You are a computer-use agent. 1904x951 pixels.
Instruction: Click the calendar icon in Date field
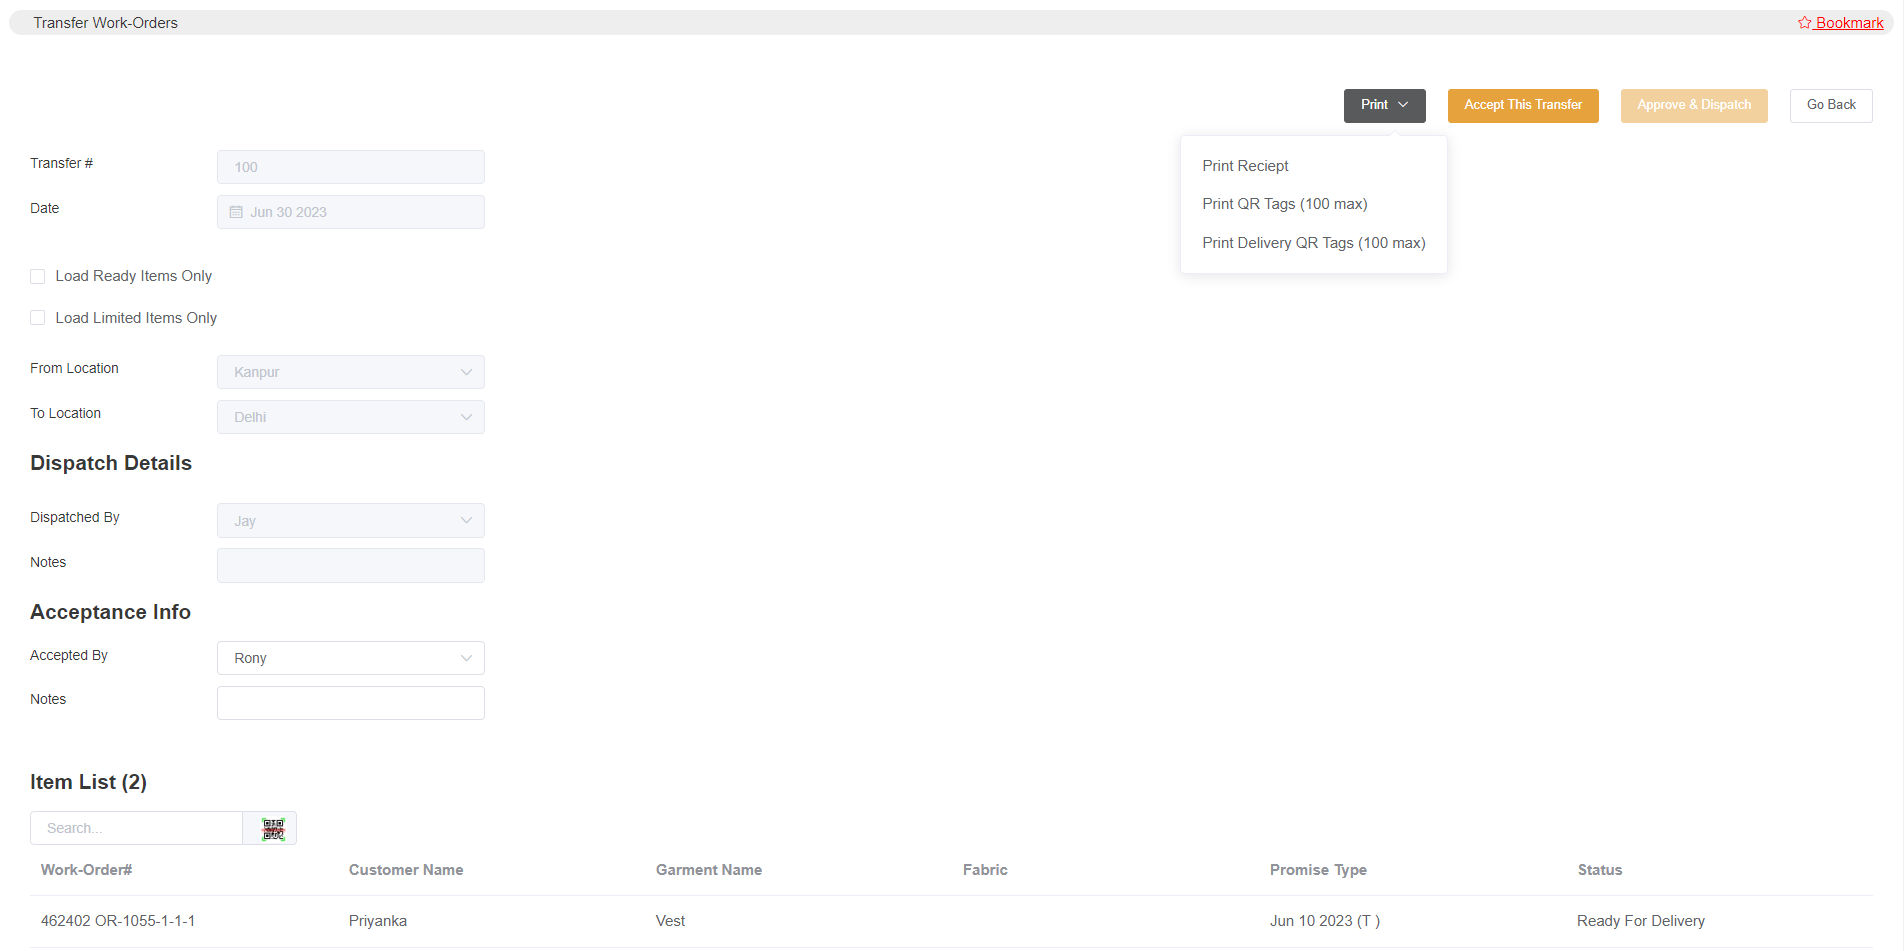coord(236,212)
